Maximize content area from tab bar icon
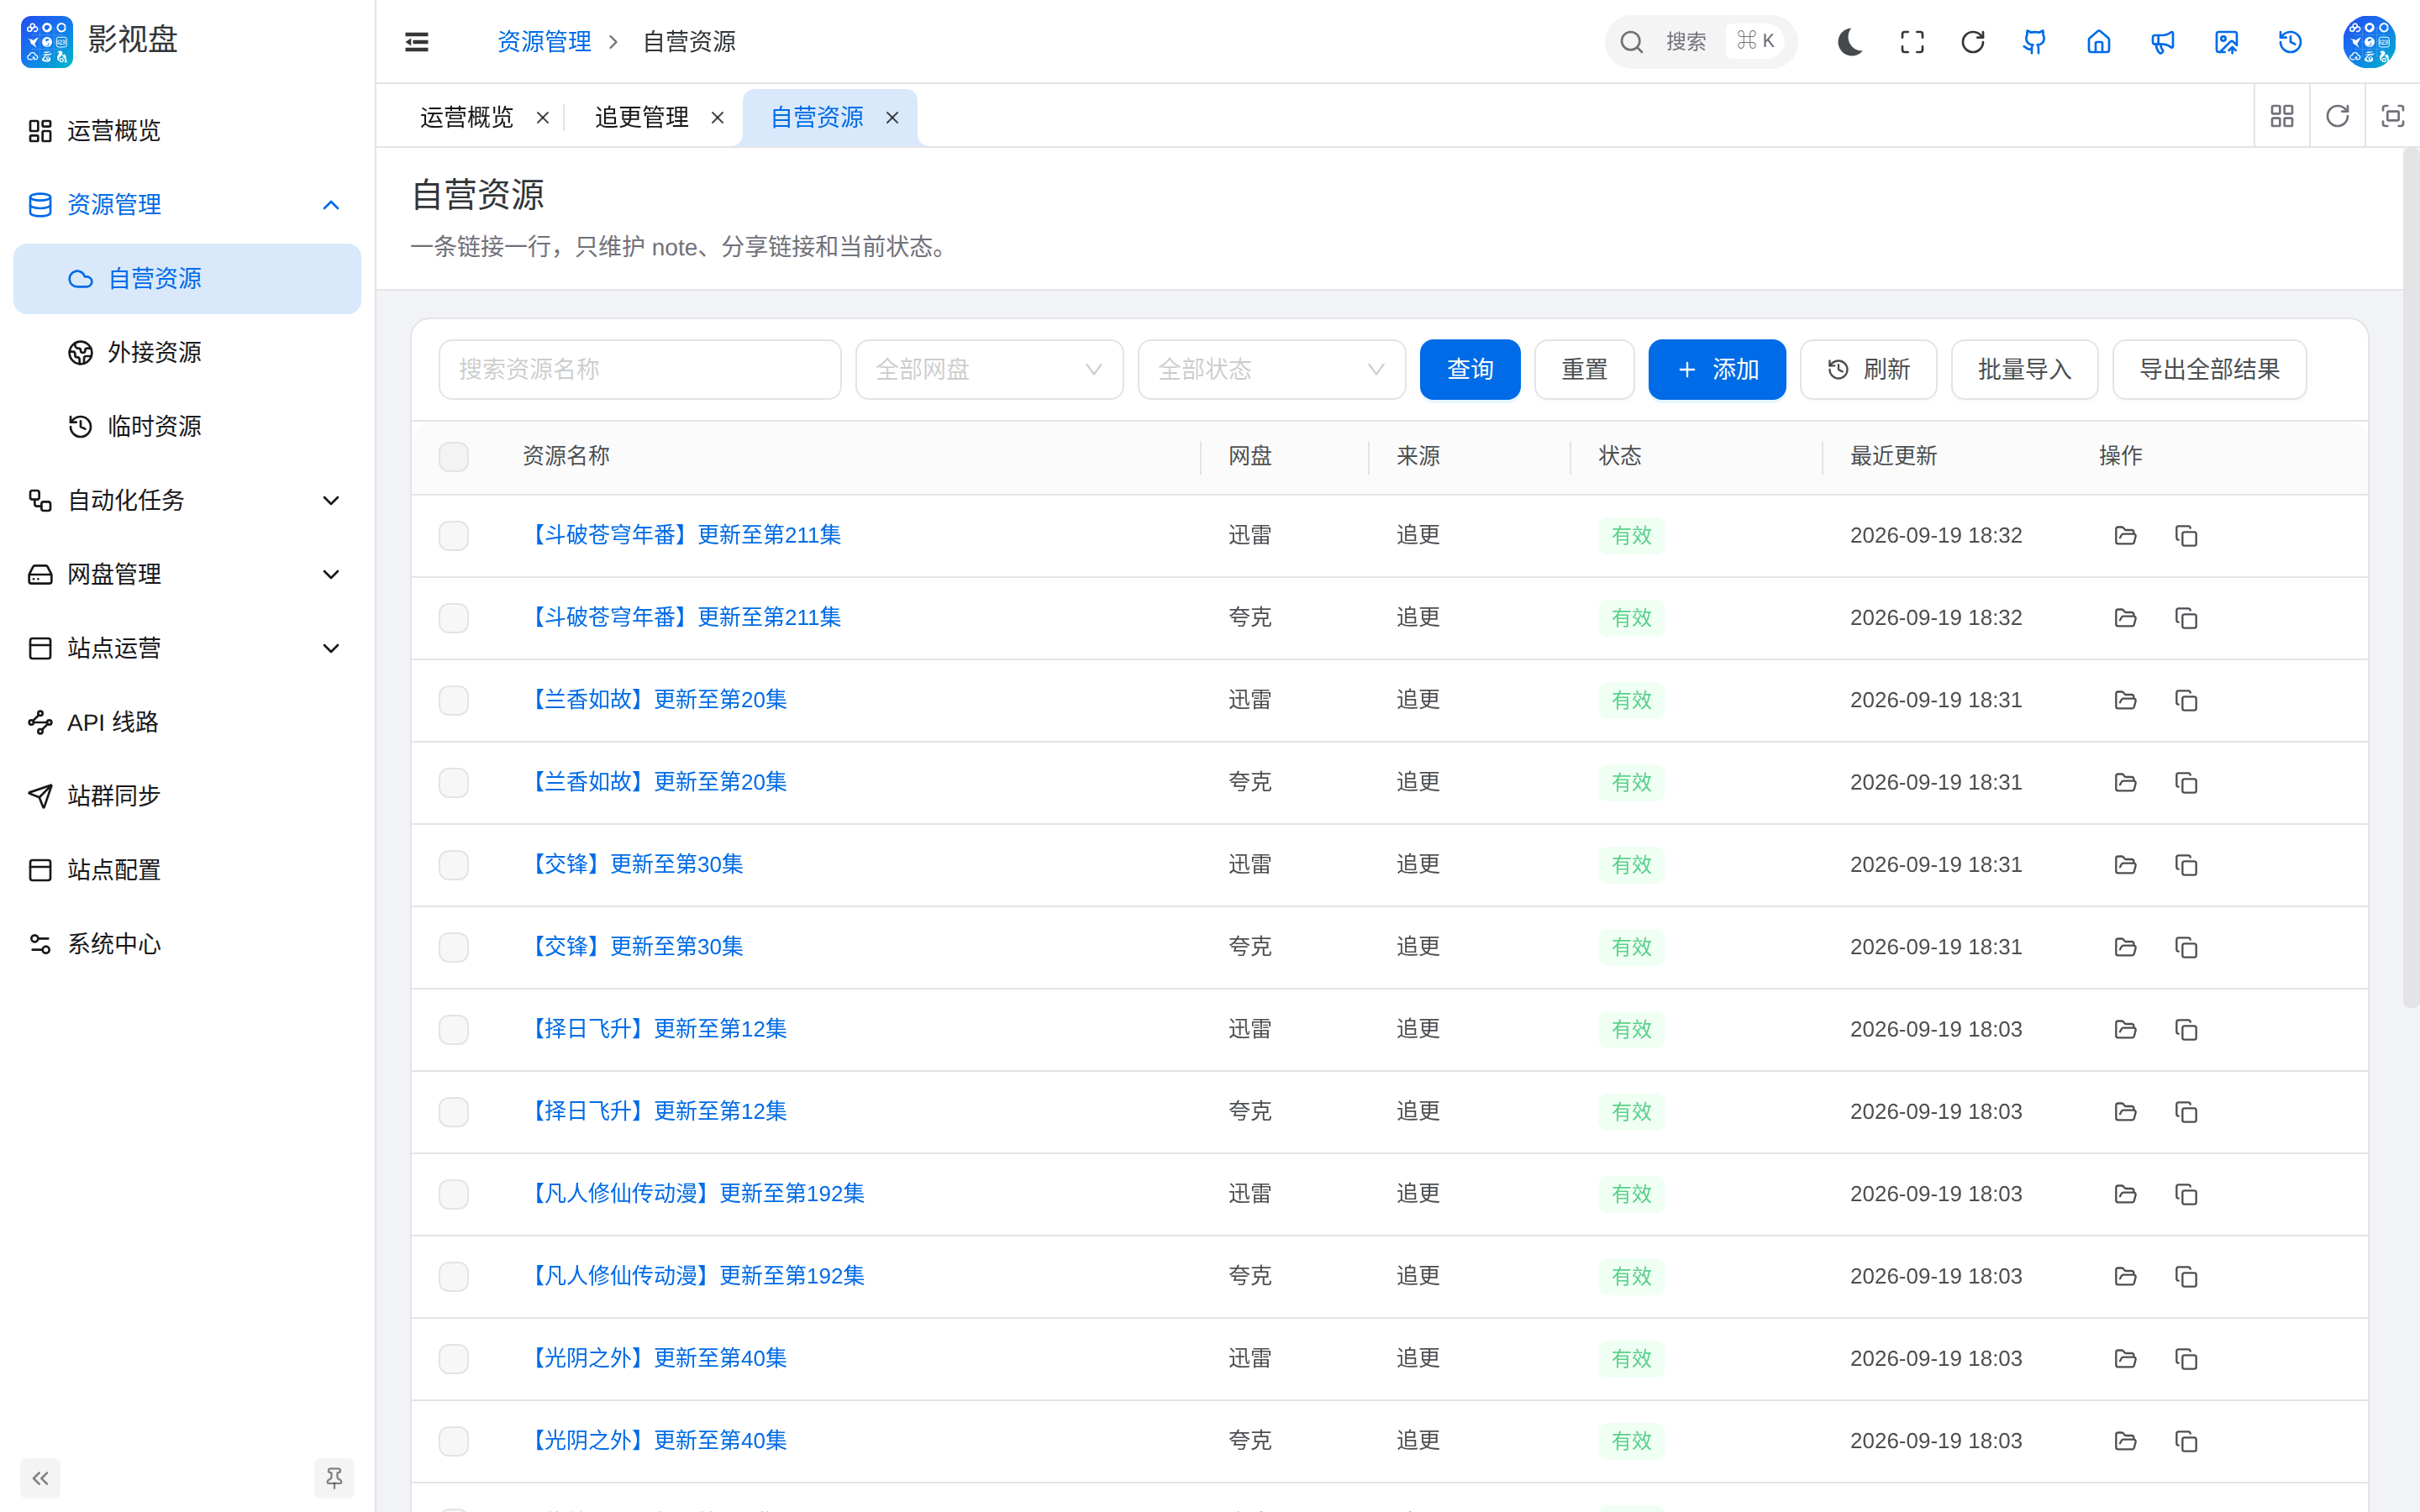2420x1512 pixels. tap(2393, 116)
